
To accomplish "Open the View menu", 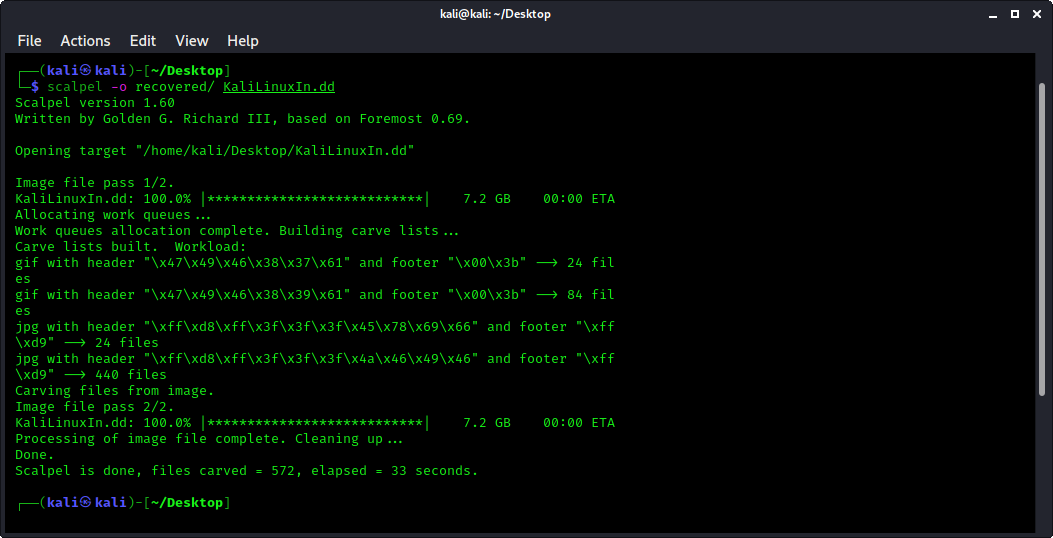I will [191, 41].
